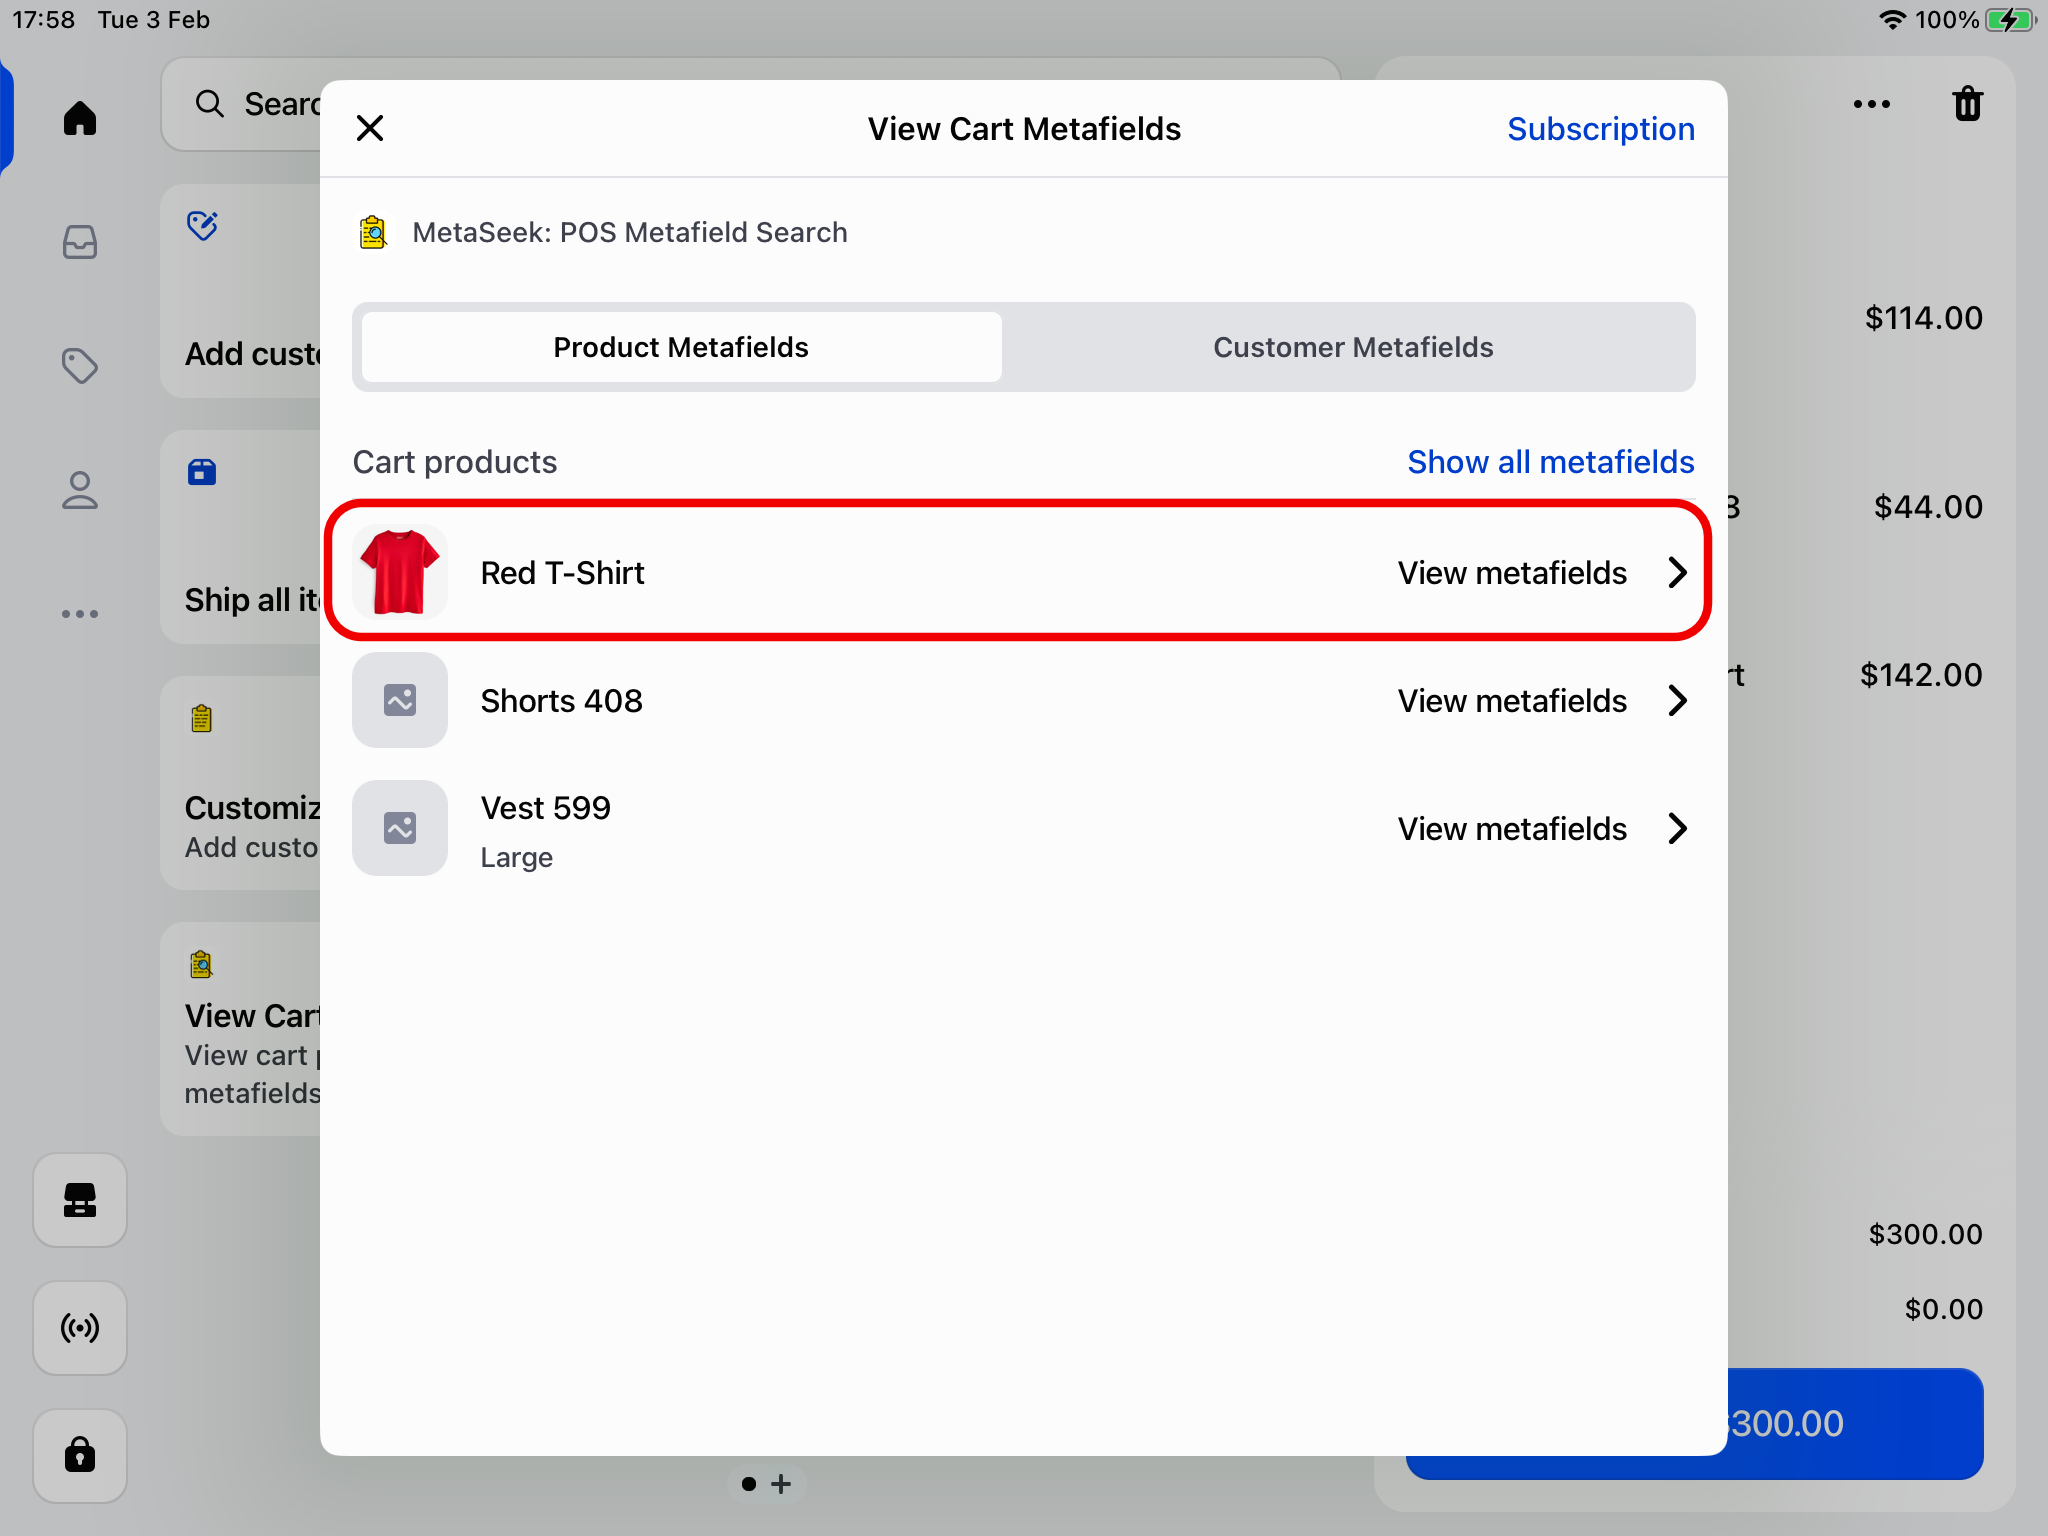Open the Home sidebar icon
Screen dimensions: 2048x1536
pyautogui.click(x=80, y=118)
